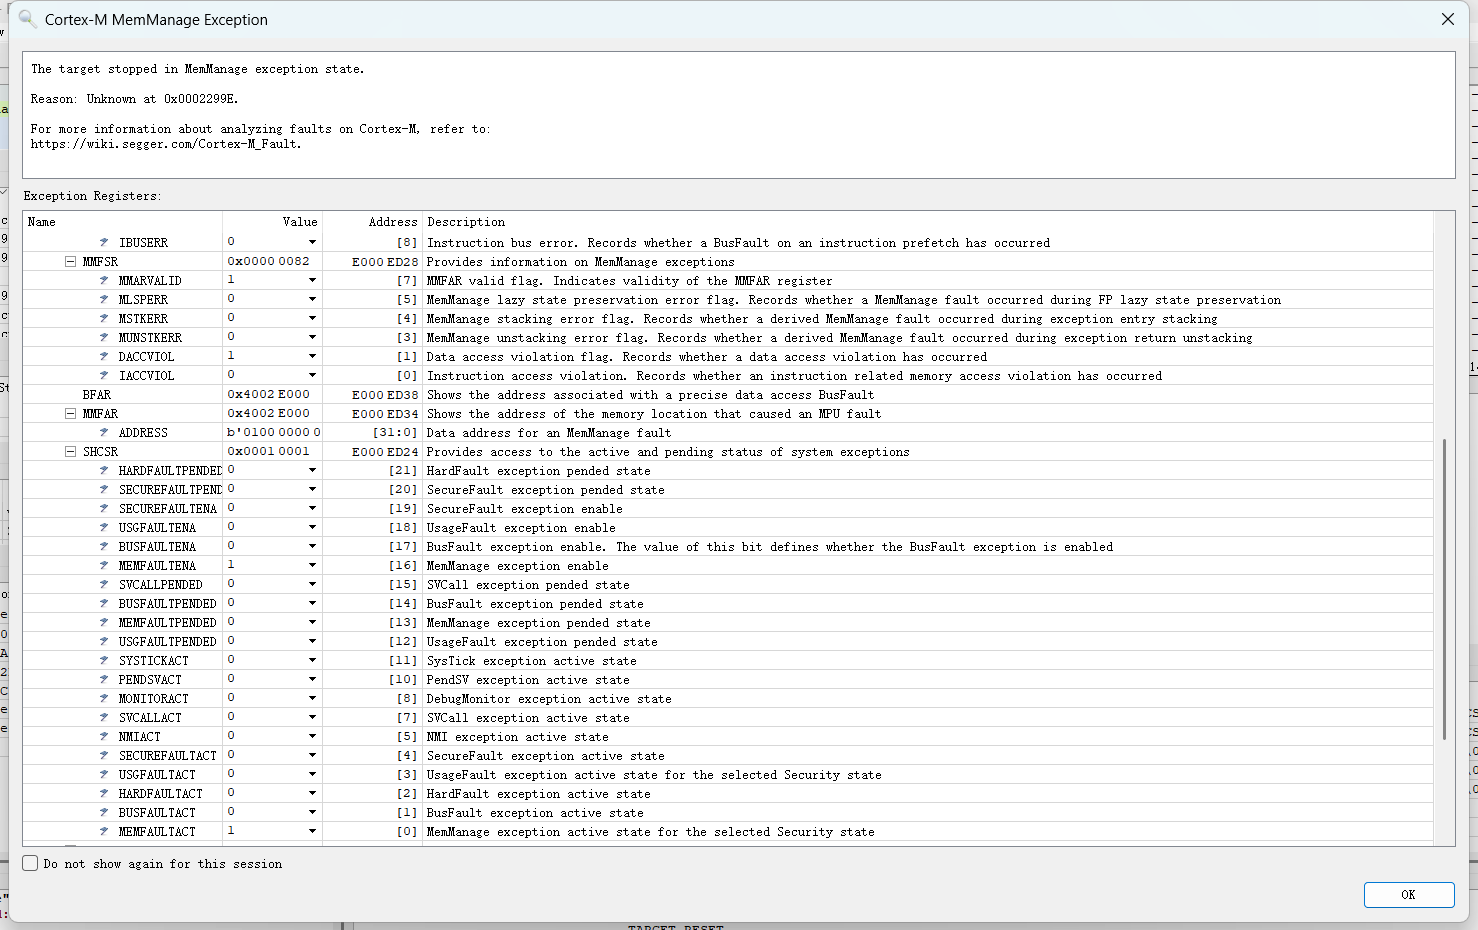The height and width of the screenshot is (930, 1478).
Task: Click the PENDSVACT lightning bolt icon
Action: click(x=104, y=679)
